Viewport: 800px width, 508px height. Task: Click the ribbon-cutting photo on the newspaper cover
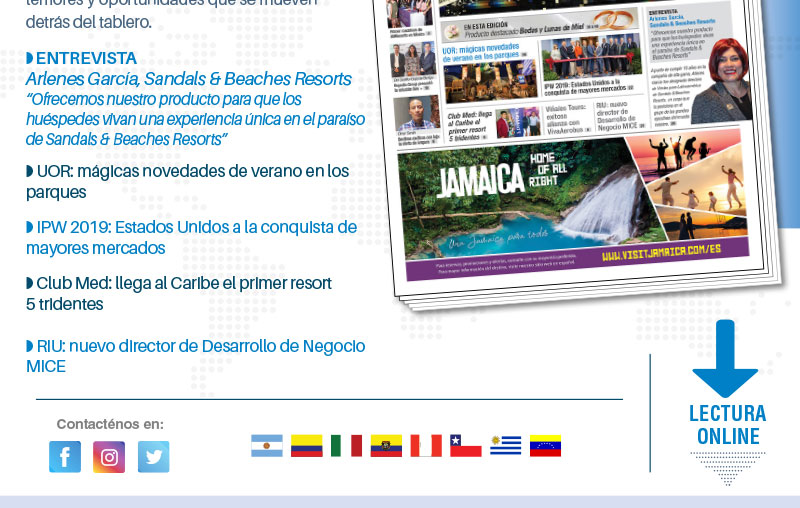pos(591,56)
